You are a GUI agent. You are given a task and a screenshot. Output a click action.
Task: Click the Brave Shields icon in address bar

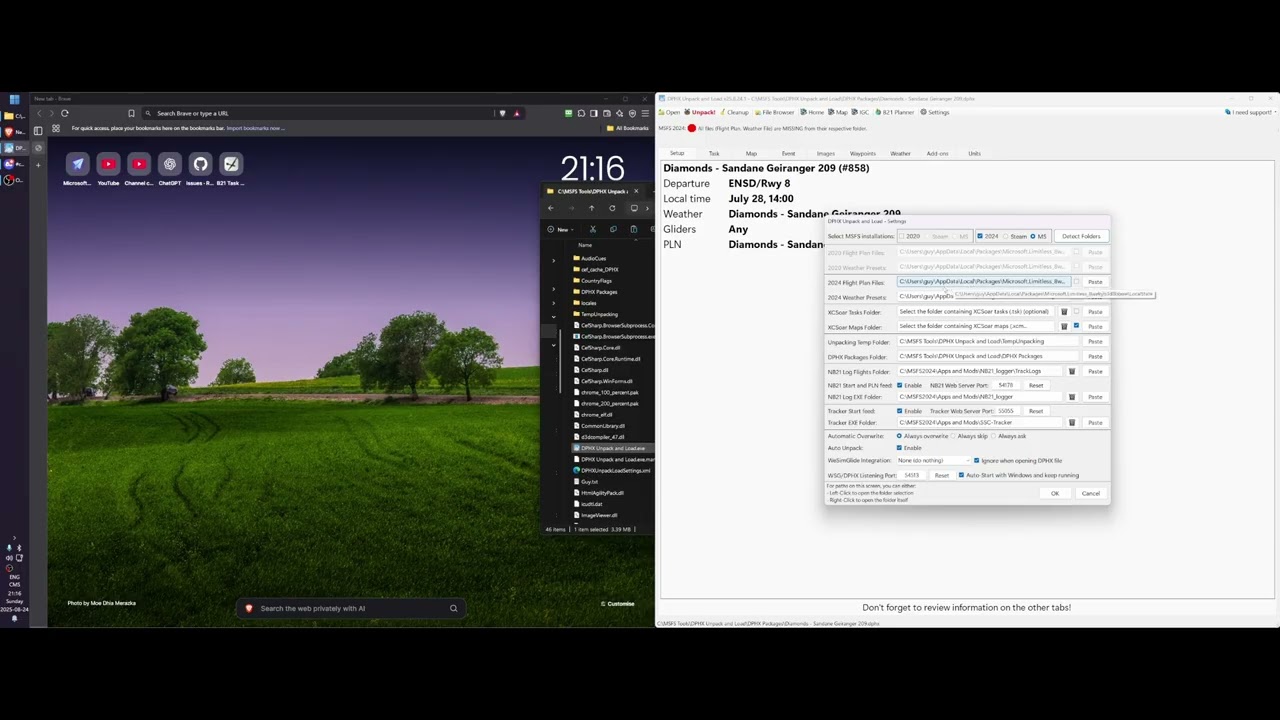[x=502, y=113]
